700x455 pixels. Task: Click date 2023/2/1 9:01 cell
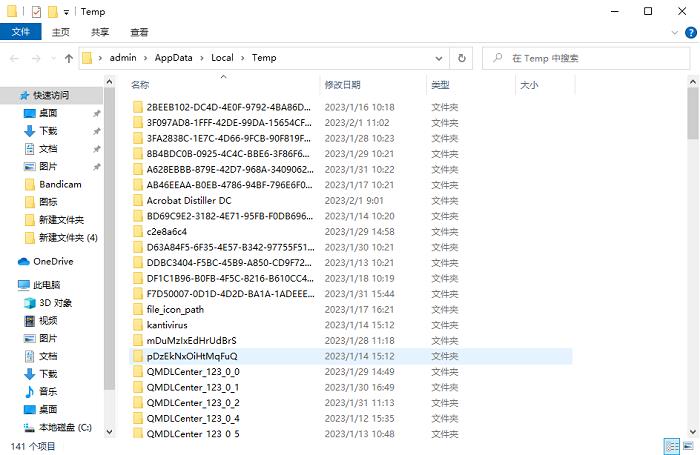(354, 200)
